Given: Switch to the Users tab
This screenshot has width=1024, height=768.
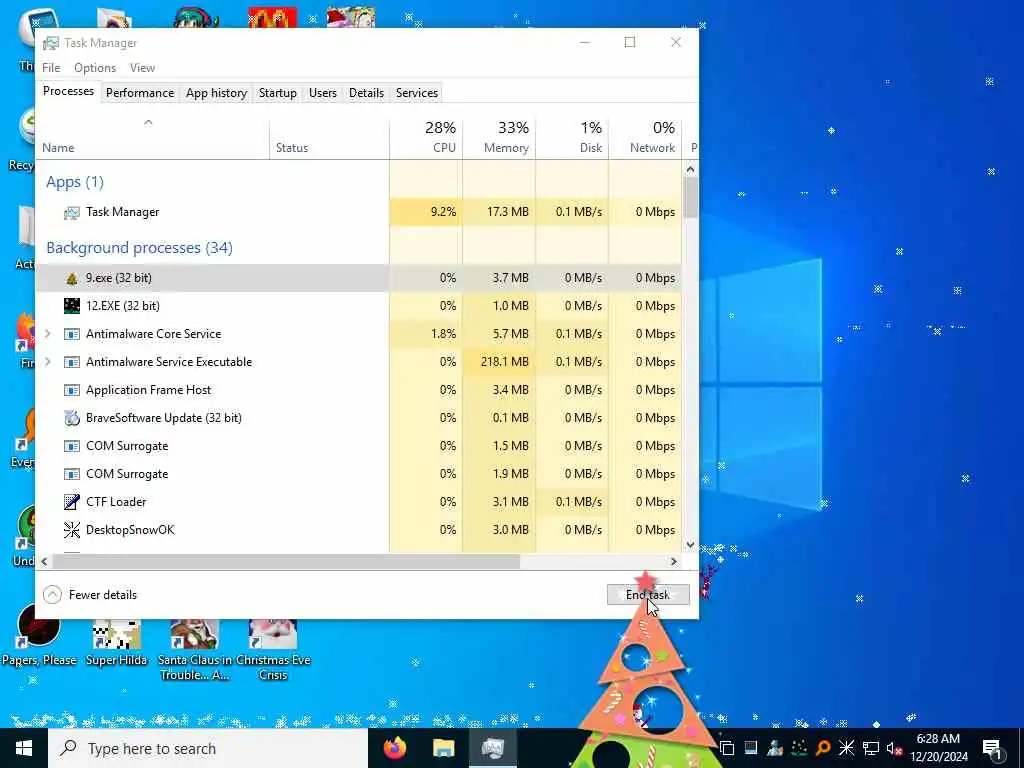Looking at the screenshot, I should [323, 93].
